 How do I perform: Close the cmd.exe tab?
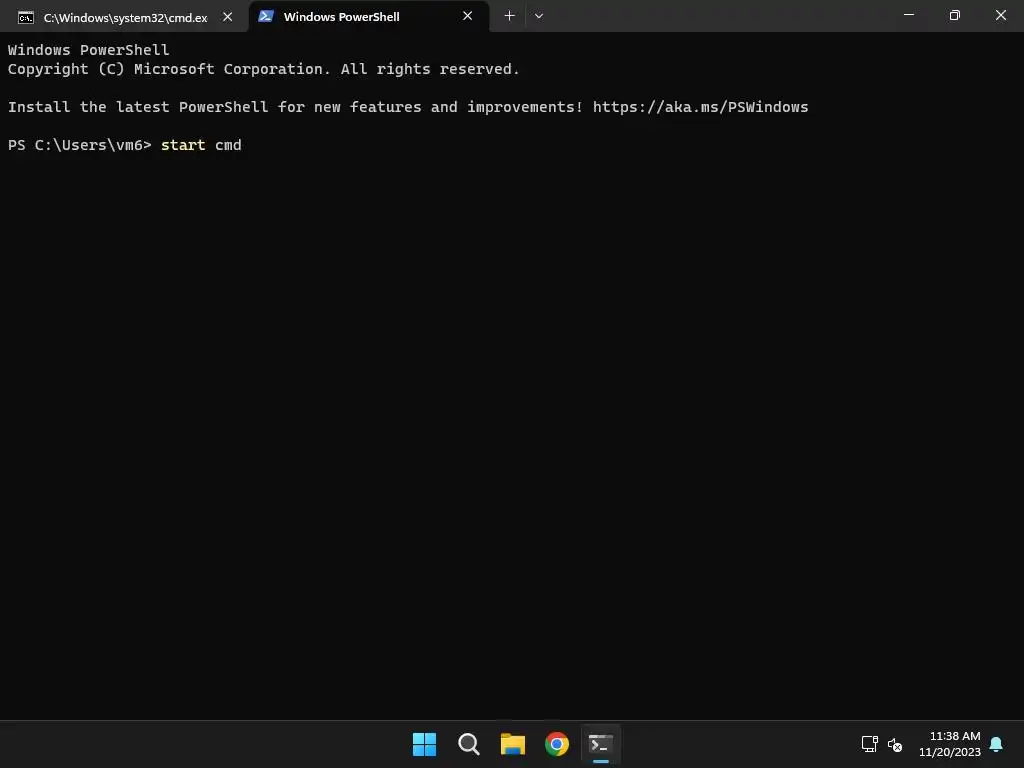pos(227,17)
